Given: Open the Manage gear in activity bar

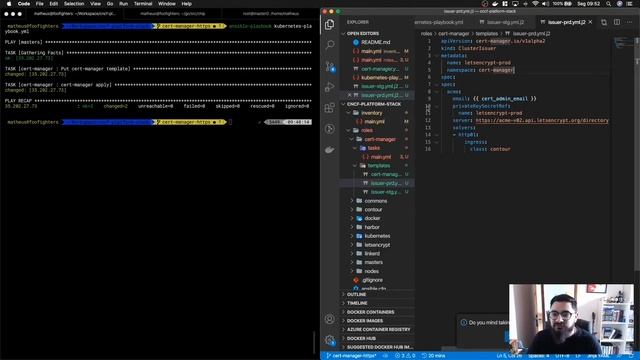Looking at the screenshot, I should pyautogui.click(x=330, y=340).
